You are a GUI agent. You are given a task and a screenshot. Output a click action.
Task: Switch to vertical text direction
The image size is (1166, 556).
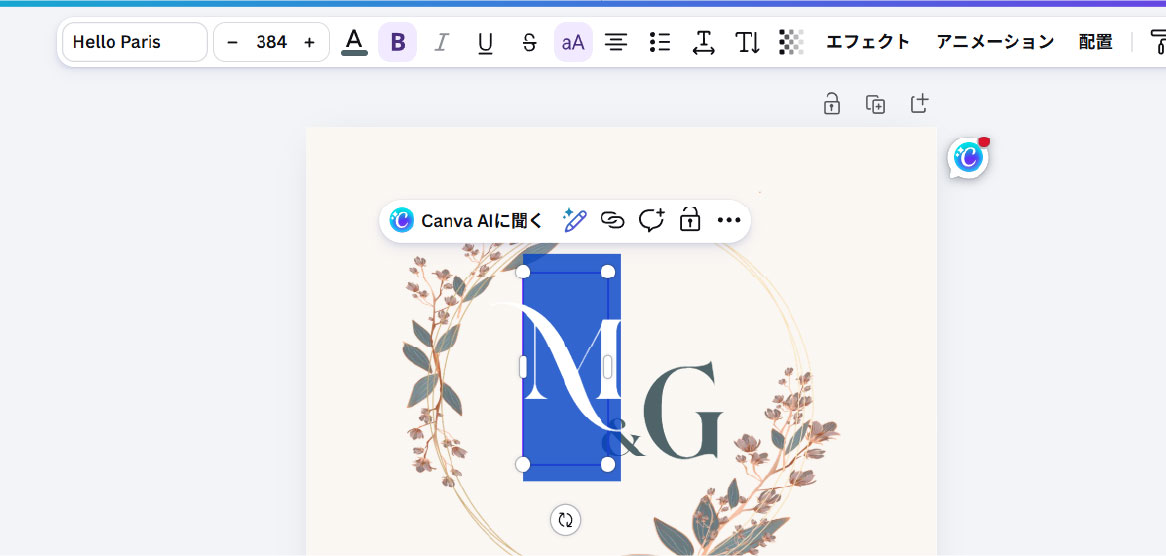(x=747, y=42)
